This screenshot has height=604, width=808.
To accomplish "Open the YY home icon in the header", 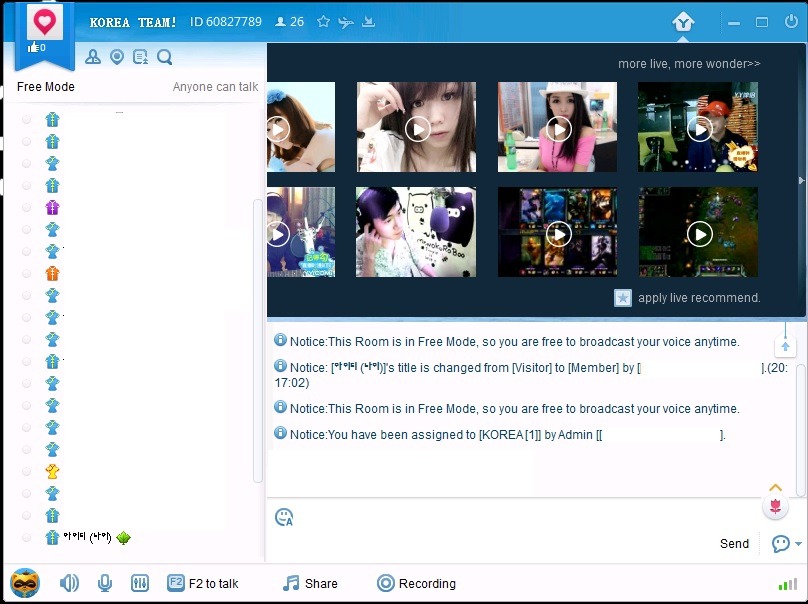I will coord(683,21).
